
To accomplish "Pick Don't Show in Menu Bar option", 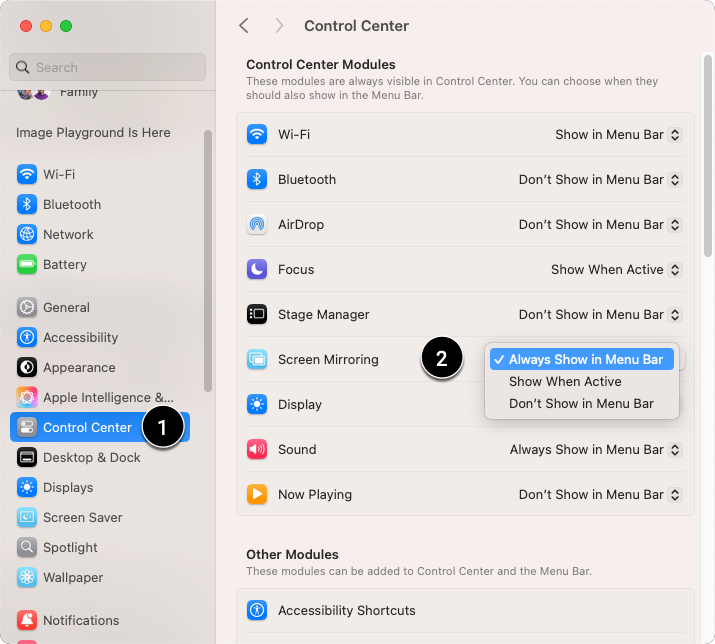I will click(581, 404).
